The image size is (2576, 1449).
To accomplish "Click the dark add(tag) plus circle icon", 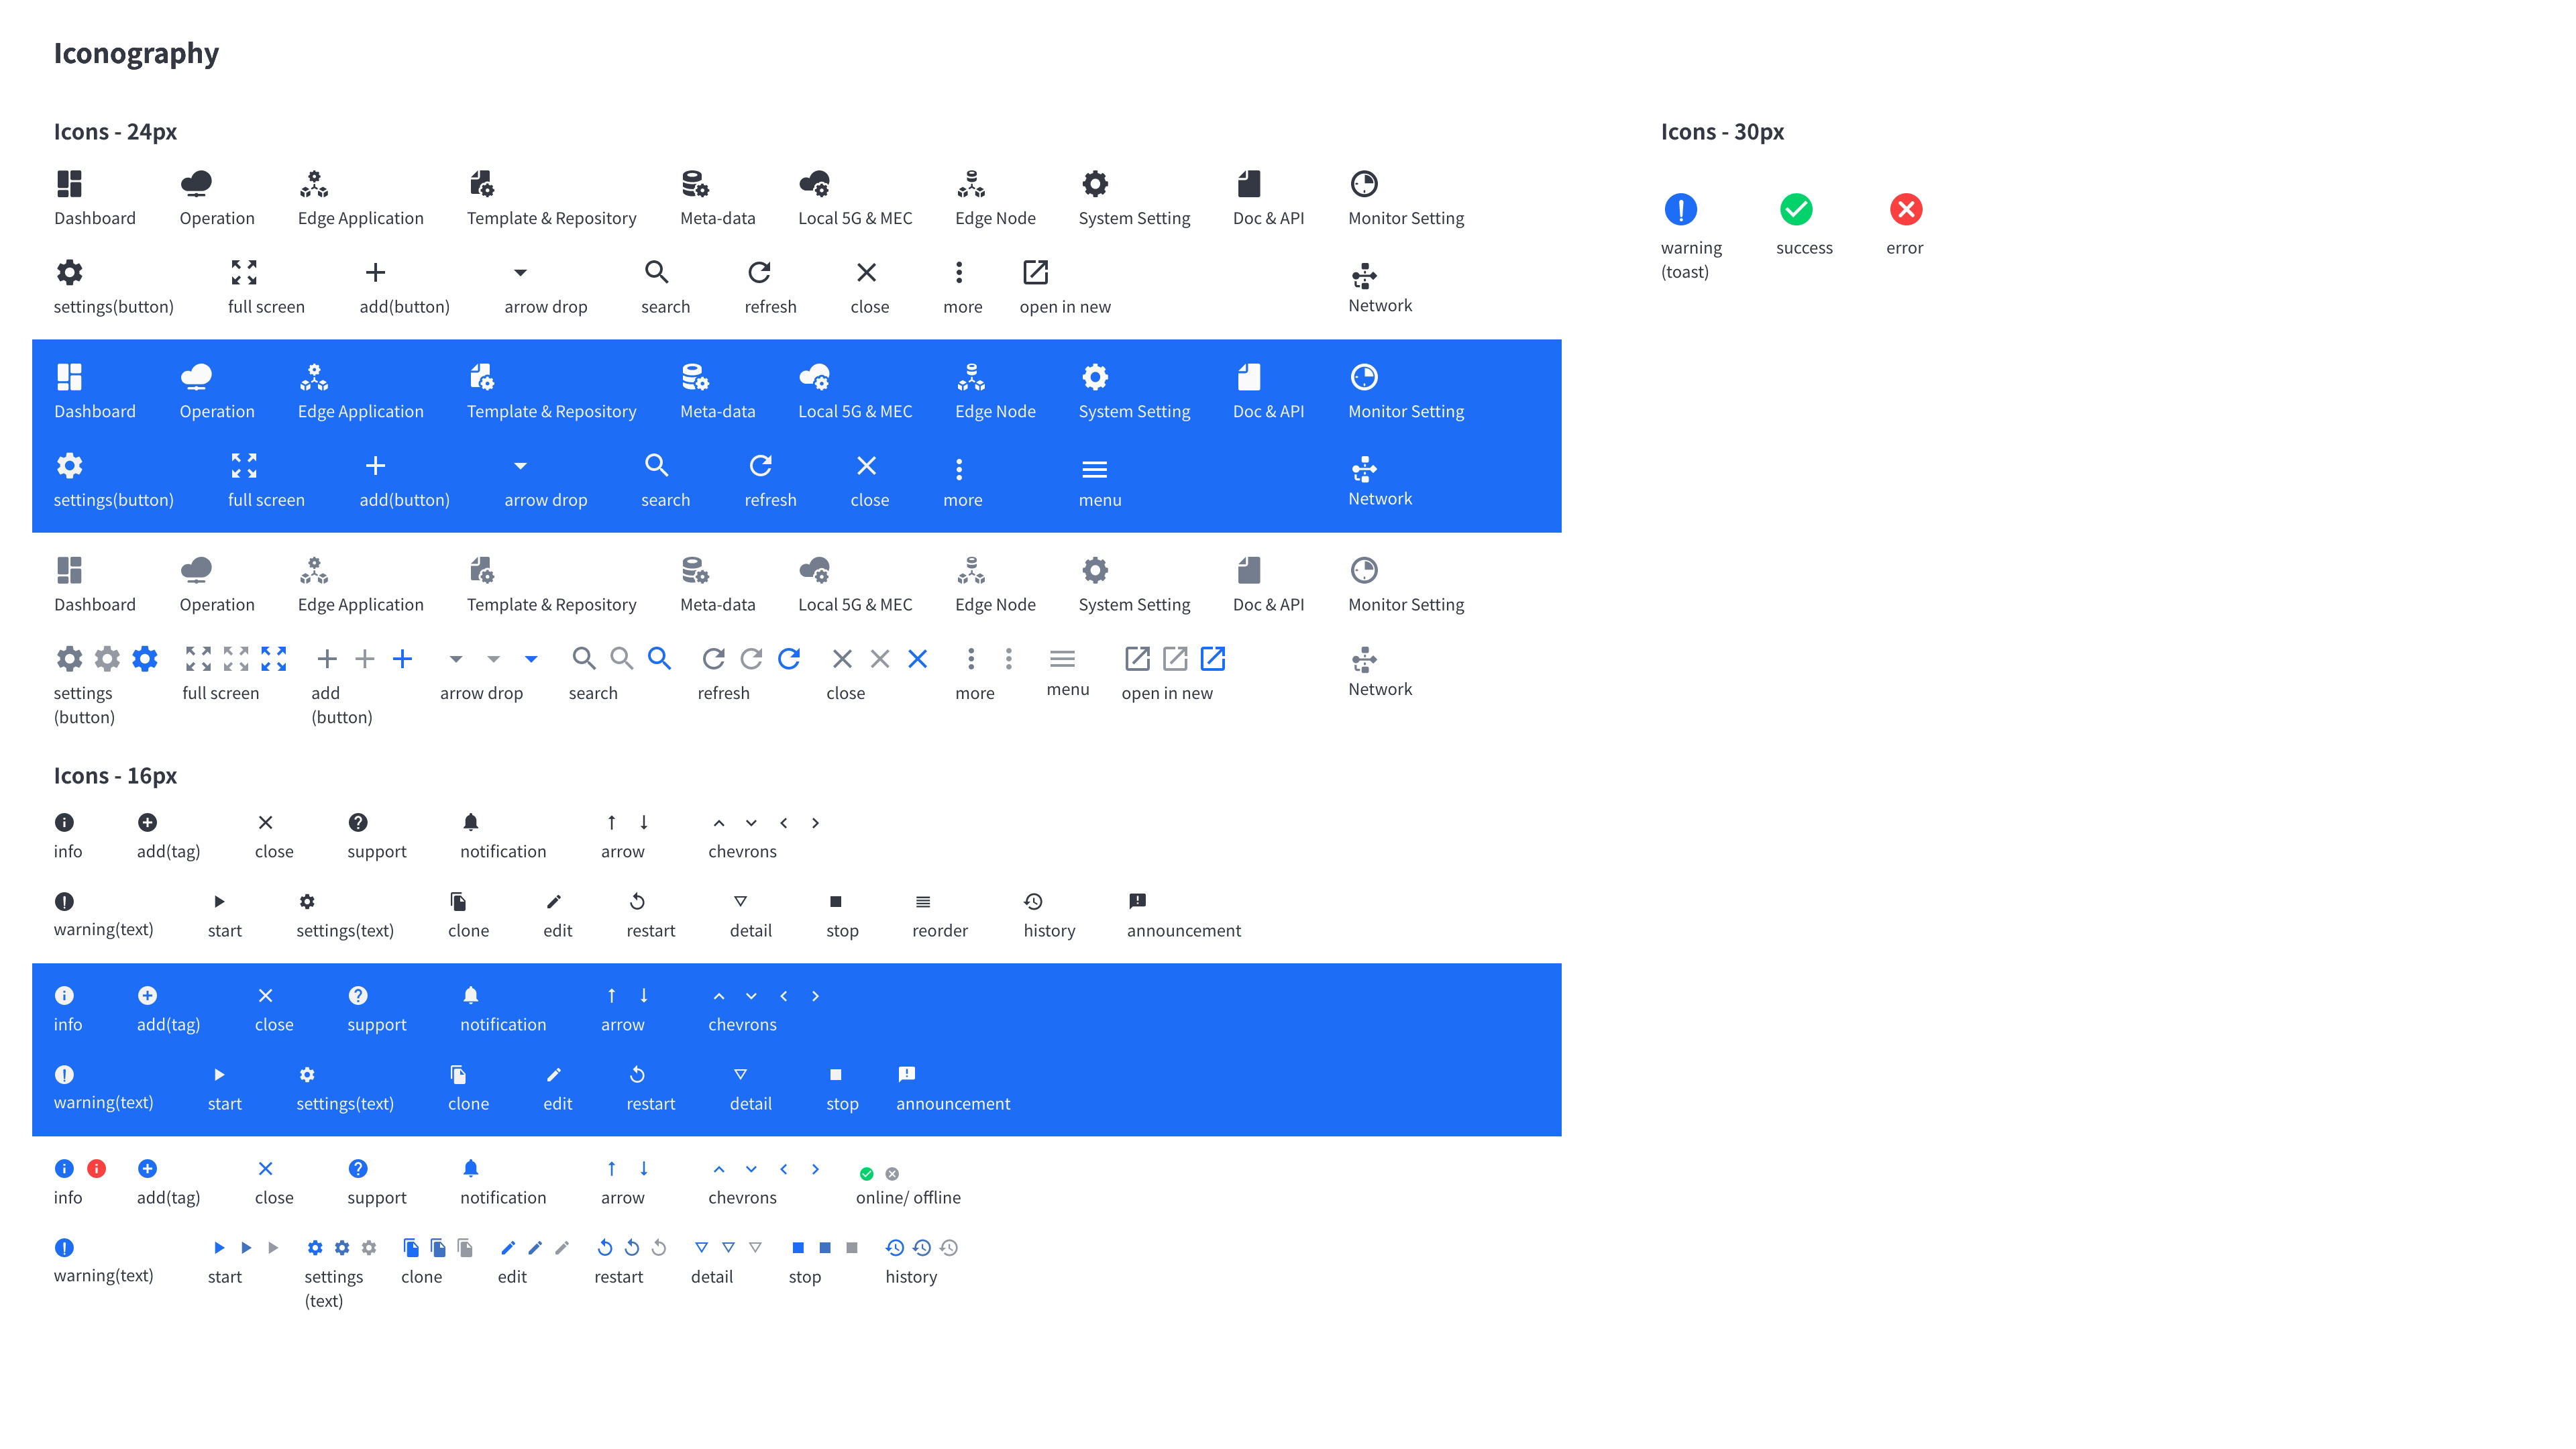I will click(x=147, y=822).
